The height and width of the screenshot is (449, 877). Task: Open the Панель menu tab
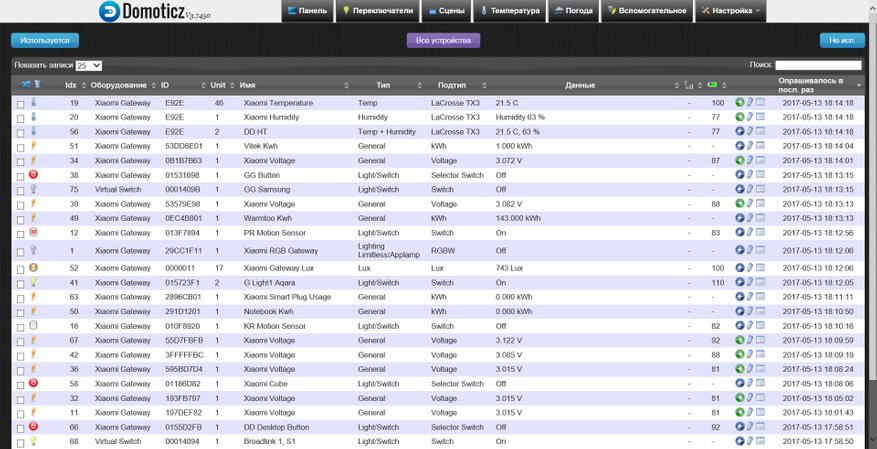coord(307,11)
